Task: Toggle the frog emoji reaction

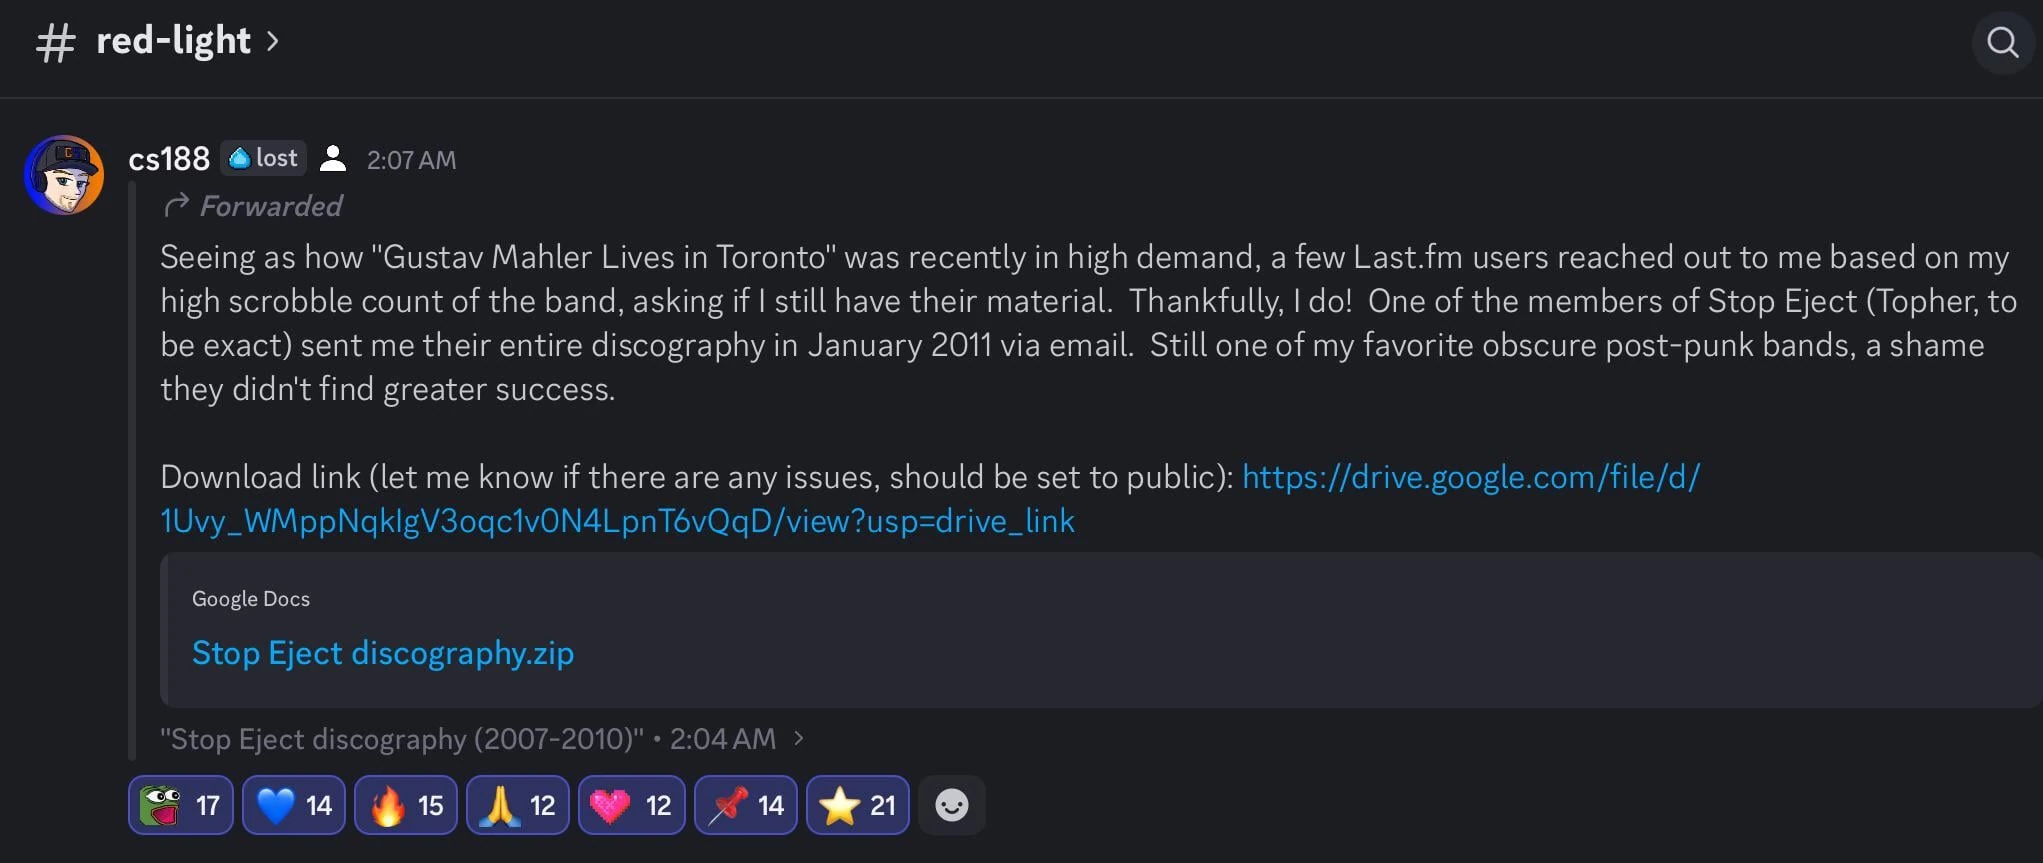Action: point(181,805)
